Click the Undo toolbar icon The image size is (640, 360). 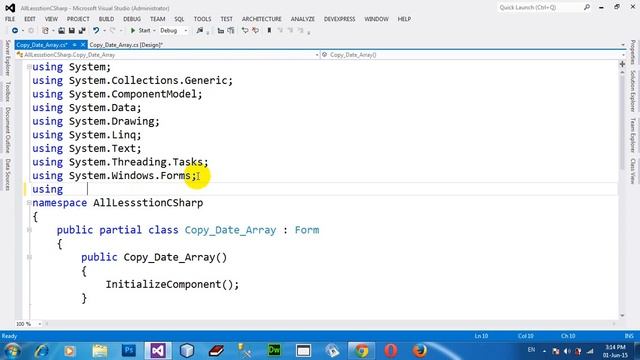(96, 31)
